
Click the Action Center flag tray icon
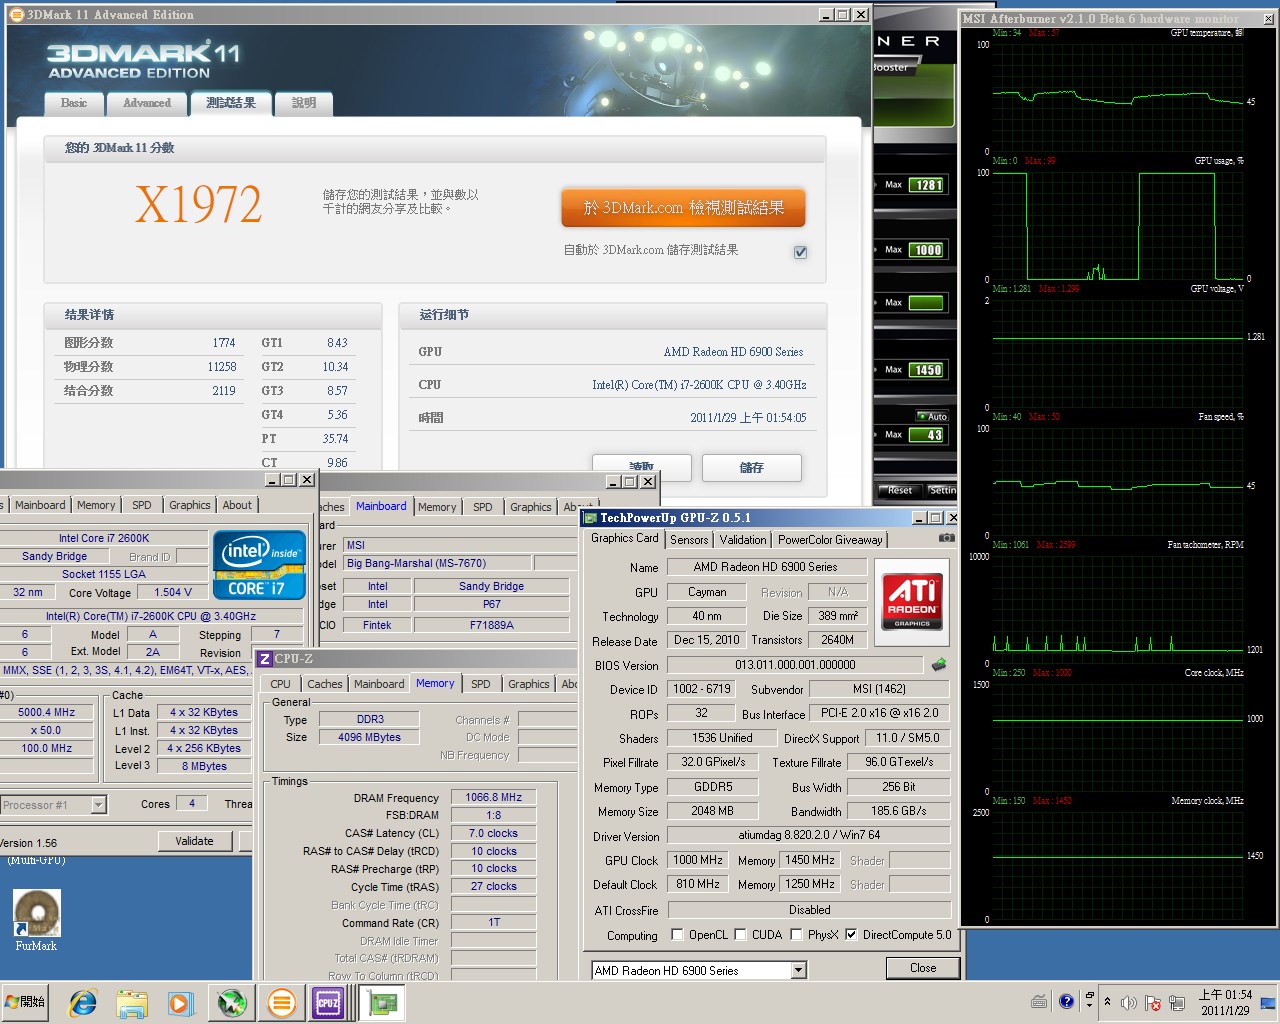coord(1152,1002)
